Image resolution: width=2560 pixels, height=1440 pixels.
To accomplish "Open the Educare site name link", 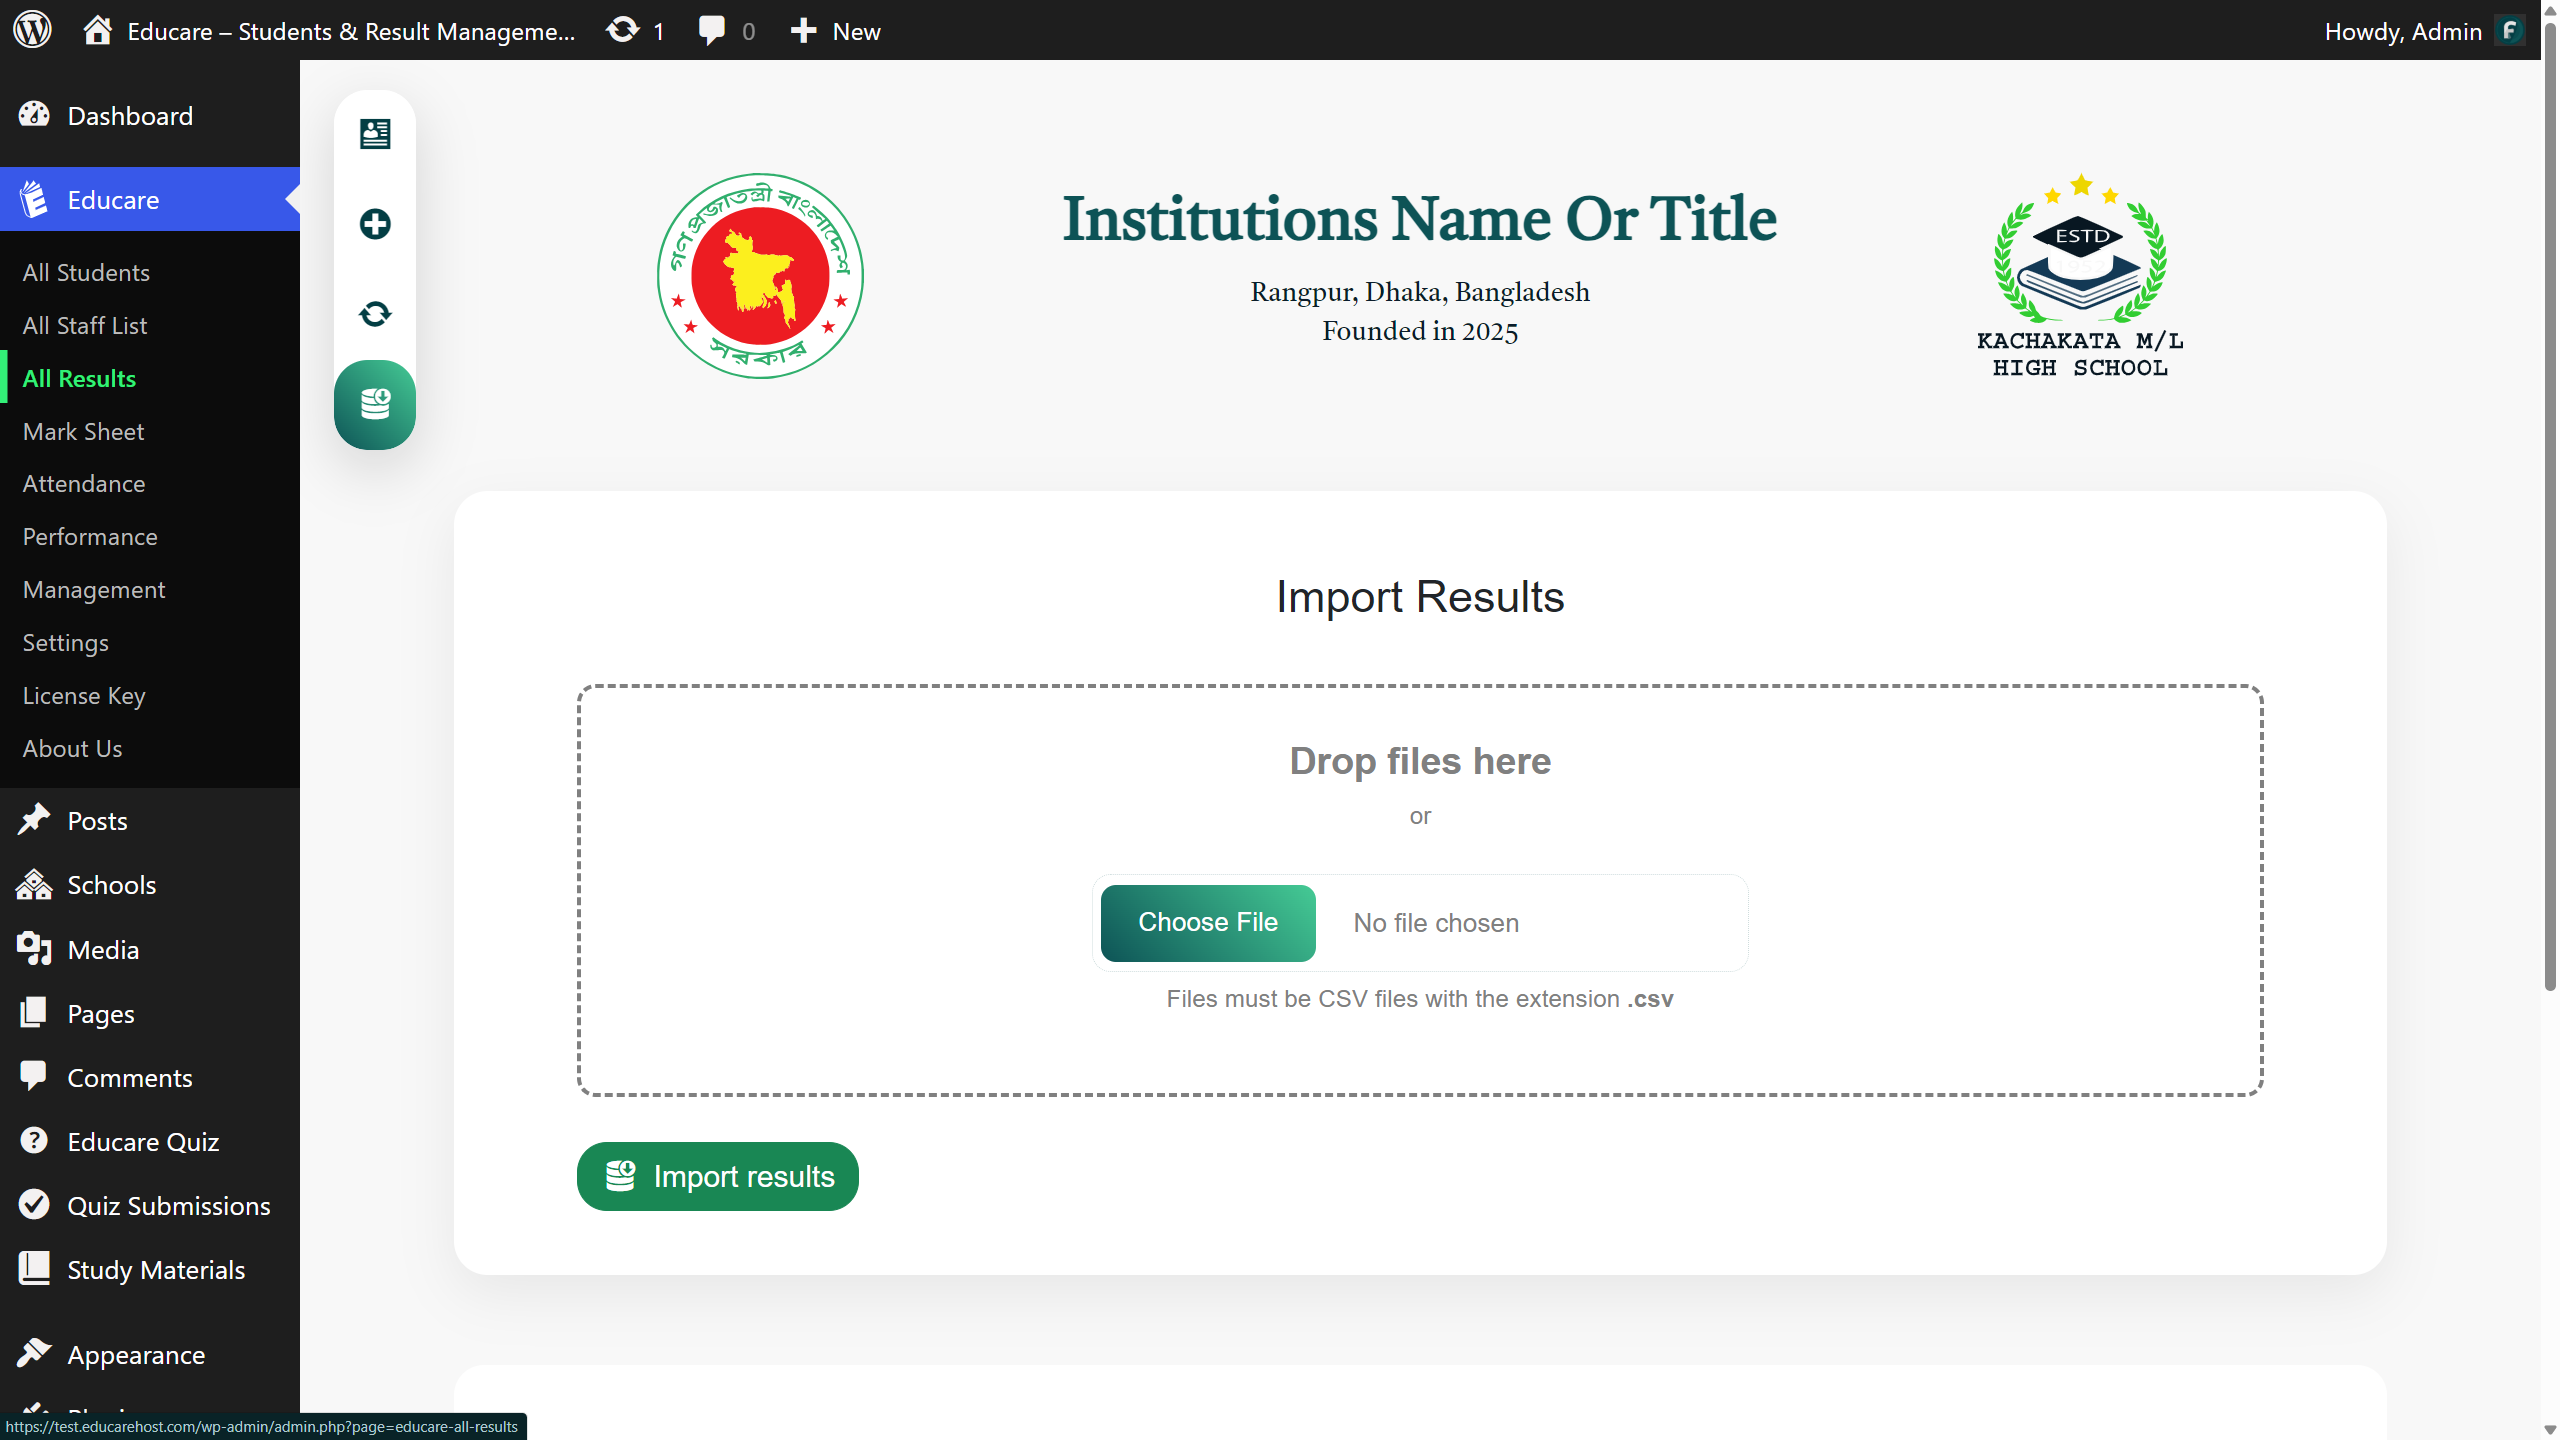I will coord(351,31).
